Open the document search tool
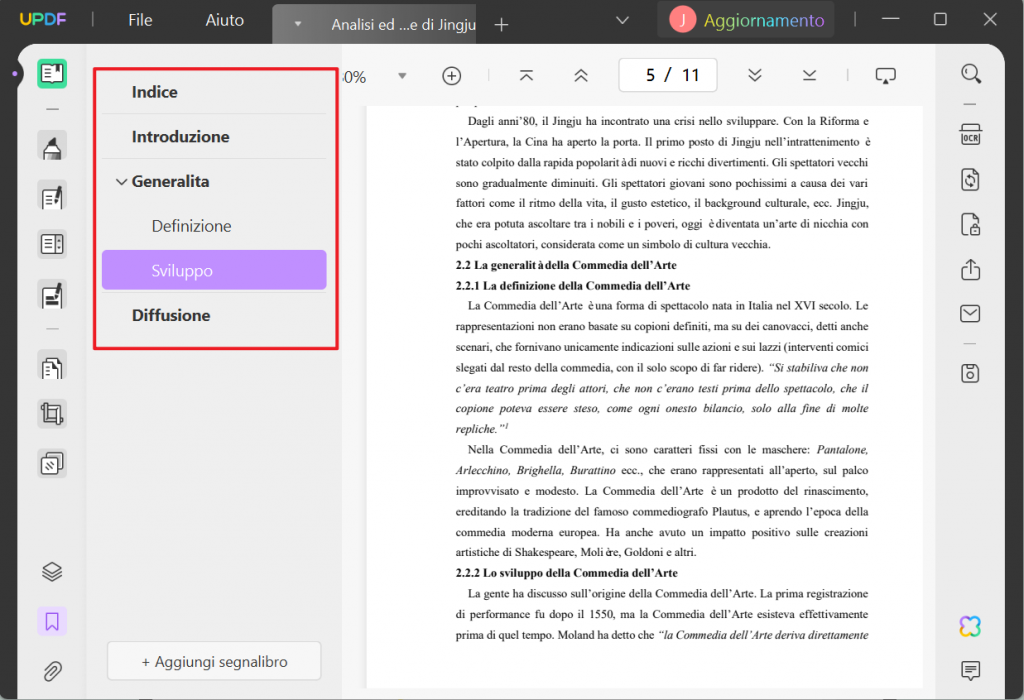The width and height of the screenshot is (1024, 700). [969, 73]
